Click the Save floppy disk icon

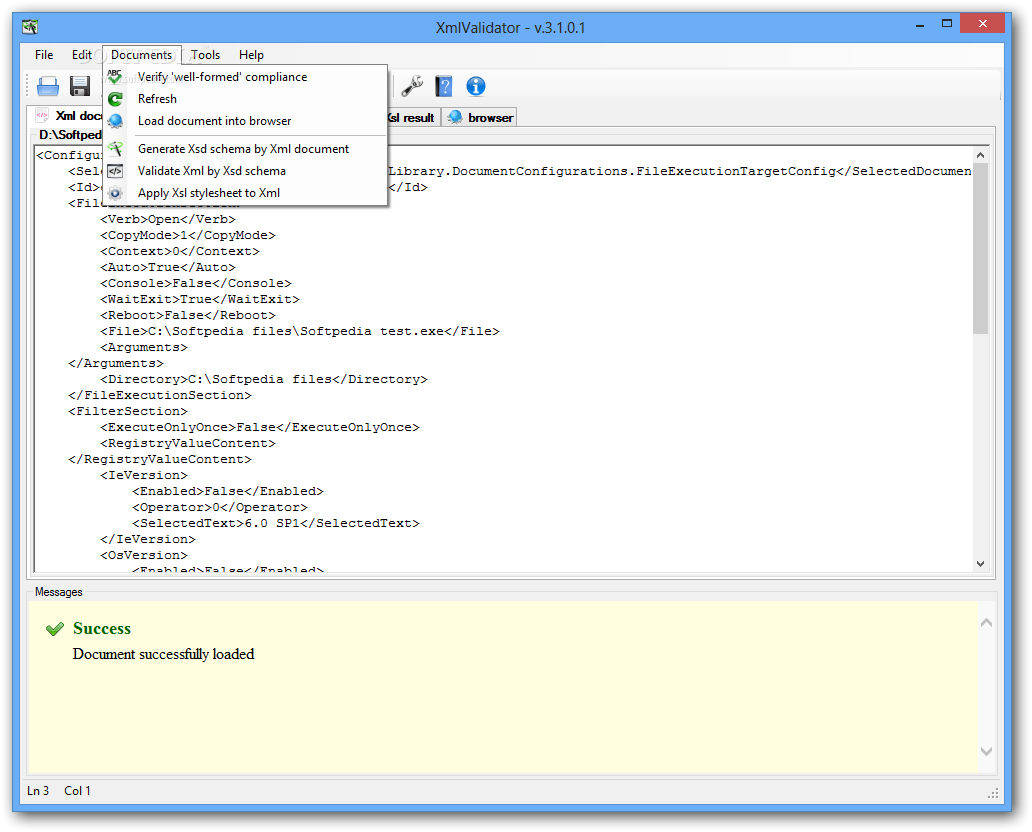80,86
